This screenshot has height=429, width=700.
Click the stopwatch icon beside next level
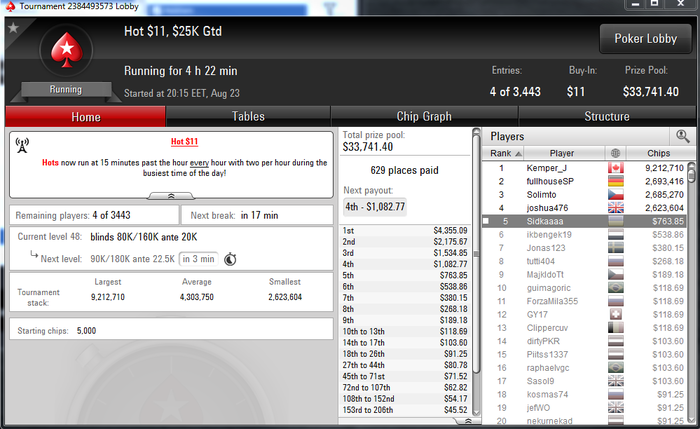coord(230,259)
